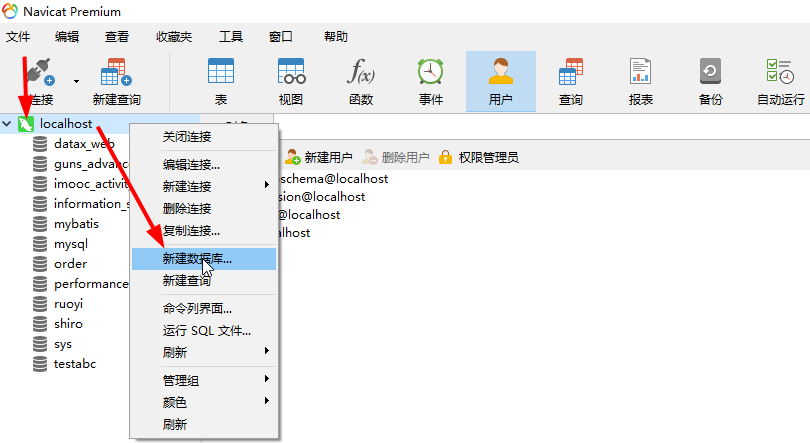Viewport: 810px width, 443px height.
Task: Click the Navicat Premium logo icon
Action: tap(10, 11)
